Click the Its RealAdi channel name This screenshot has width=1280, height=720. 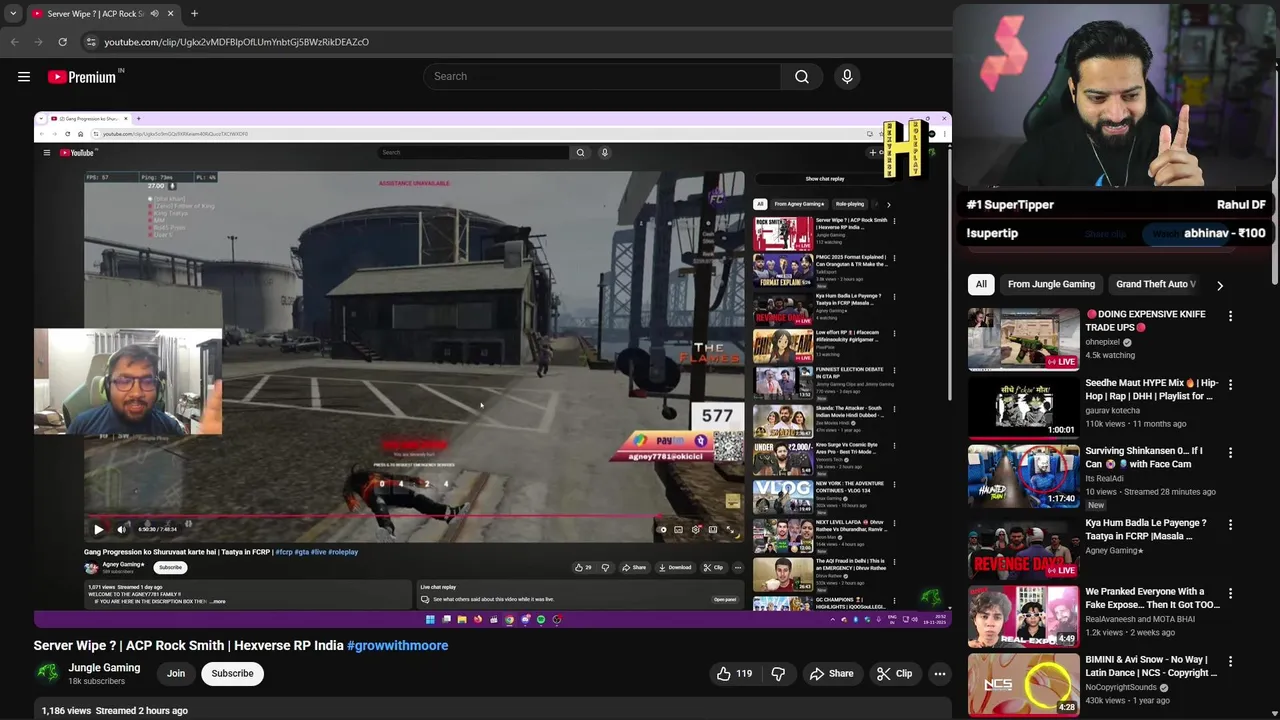pyautogui.click(x=1107, y=478)
